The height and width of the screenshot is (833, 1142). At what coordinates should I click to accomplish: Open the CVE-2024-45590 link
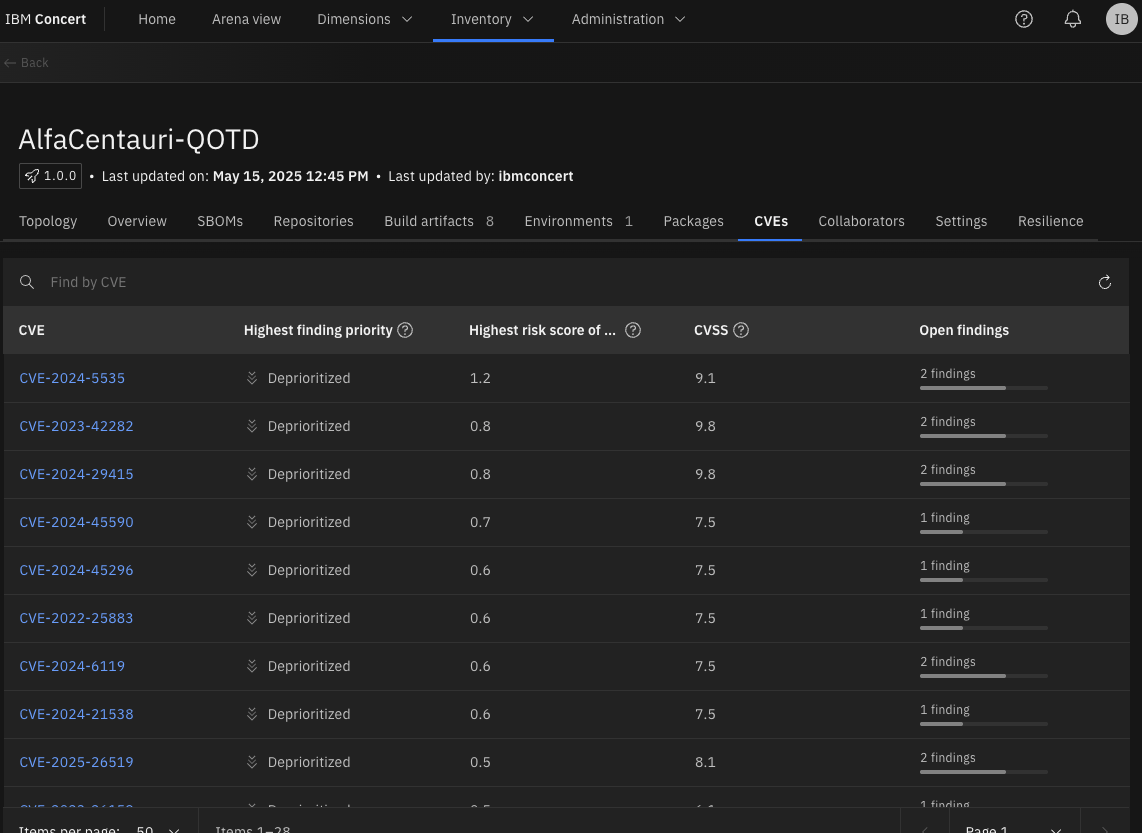[x=76, y=522]
